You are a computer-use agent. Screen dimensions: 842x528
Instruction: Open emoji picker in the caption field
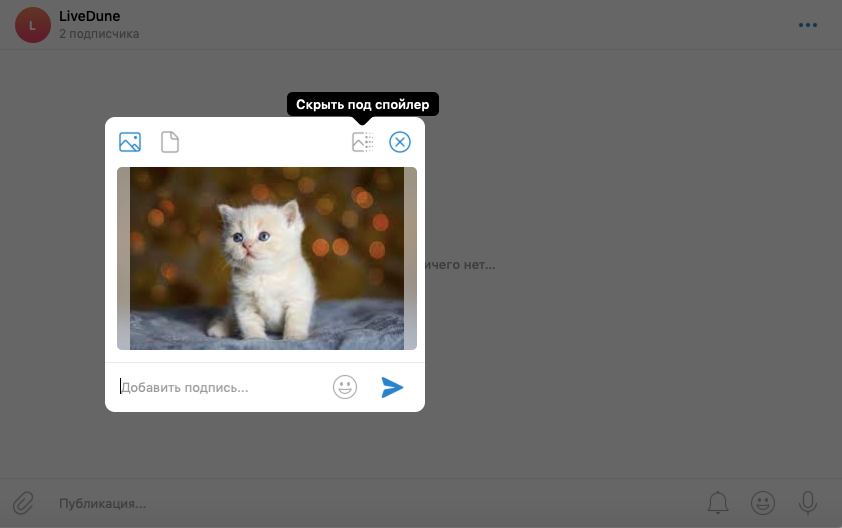345,387
